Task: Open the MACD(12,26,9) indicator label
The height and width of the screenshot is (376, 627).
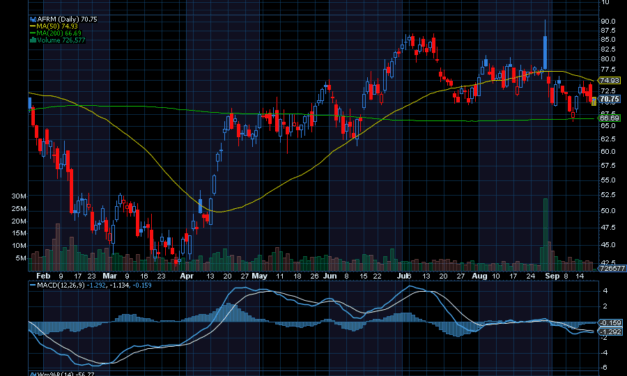Action: (61, 285)
